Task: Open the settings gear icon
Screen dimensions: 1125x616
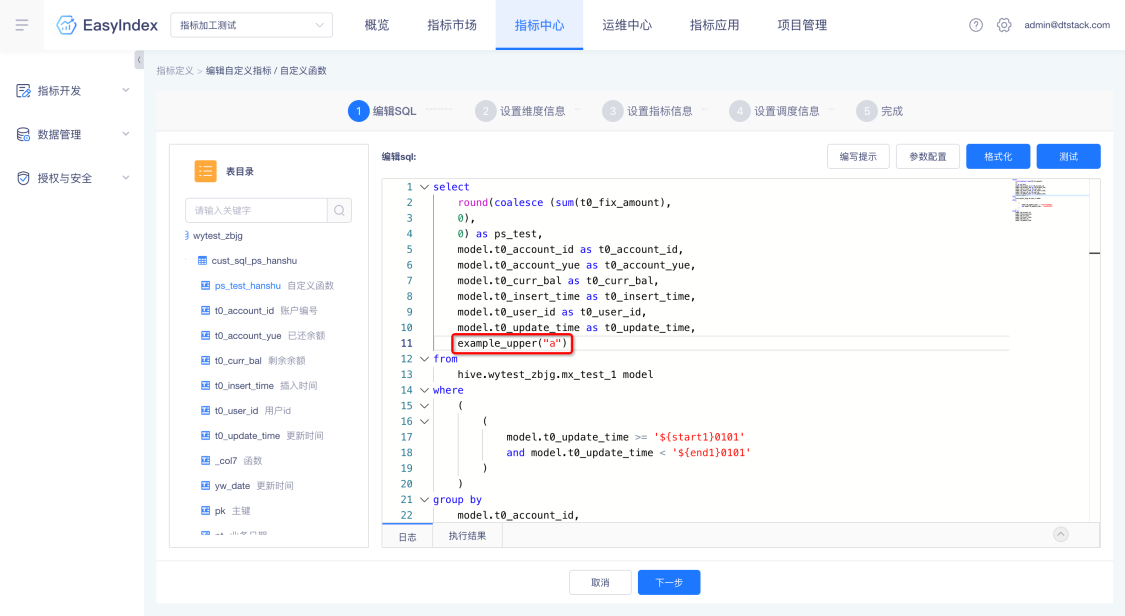Action: tap(1004, 25)
